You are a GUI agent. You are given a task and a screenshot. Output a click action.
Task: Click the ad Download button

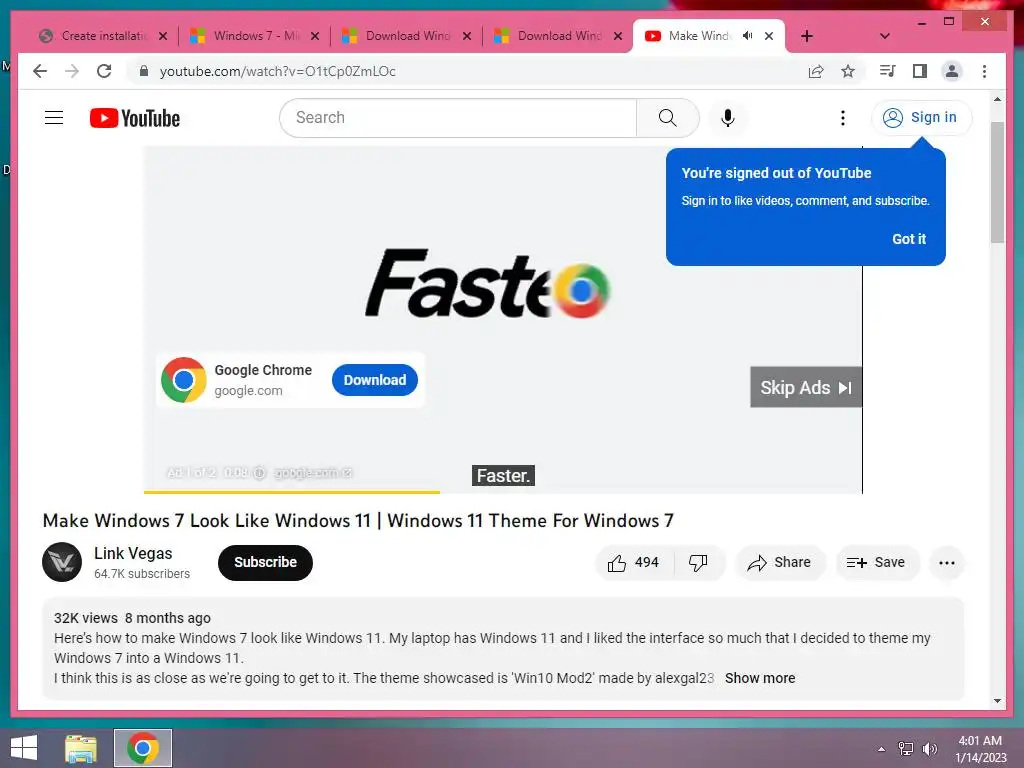tap(375, 380)
